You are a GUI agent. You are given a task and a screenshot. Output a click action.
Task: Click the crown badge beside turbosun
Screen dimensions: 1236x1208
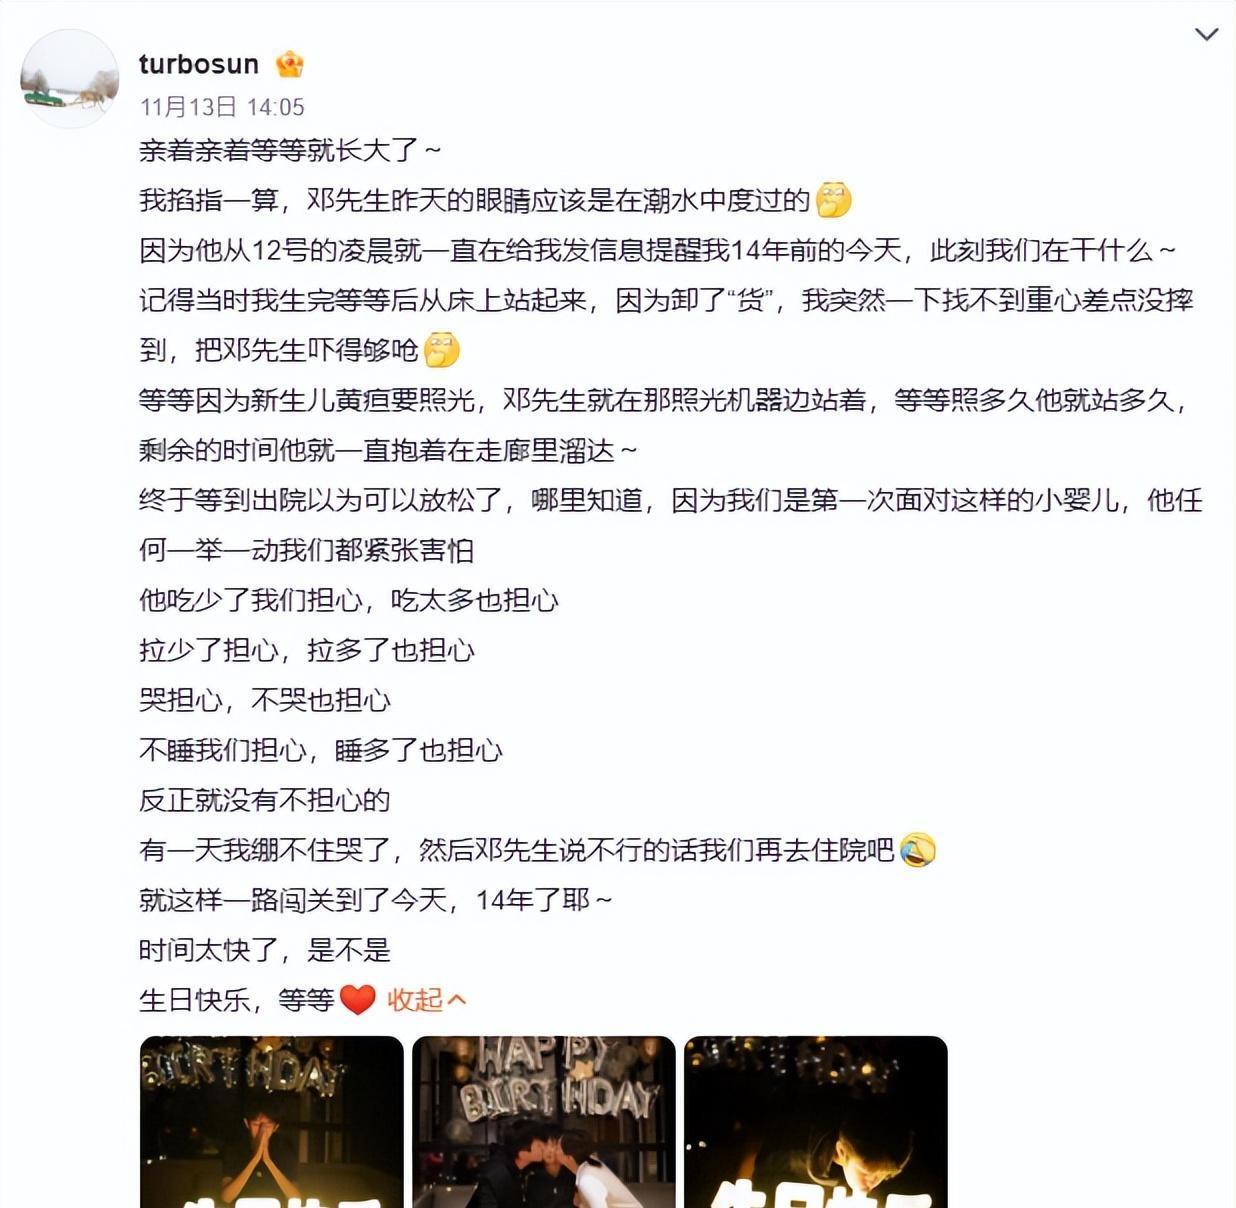(290, 64)
